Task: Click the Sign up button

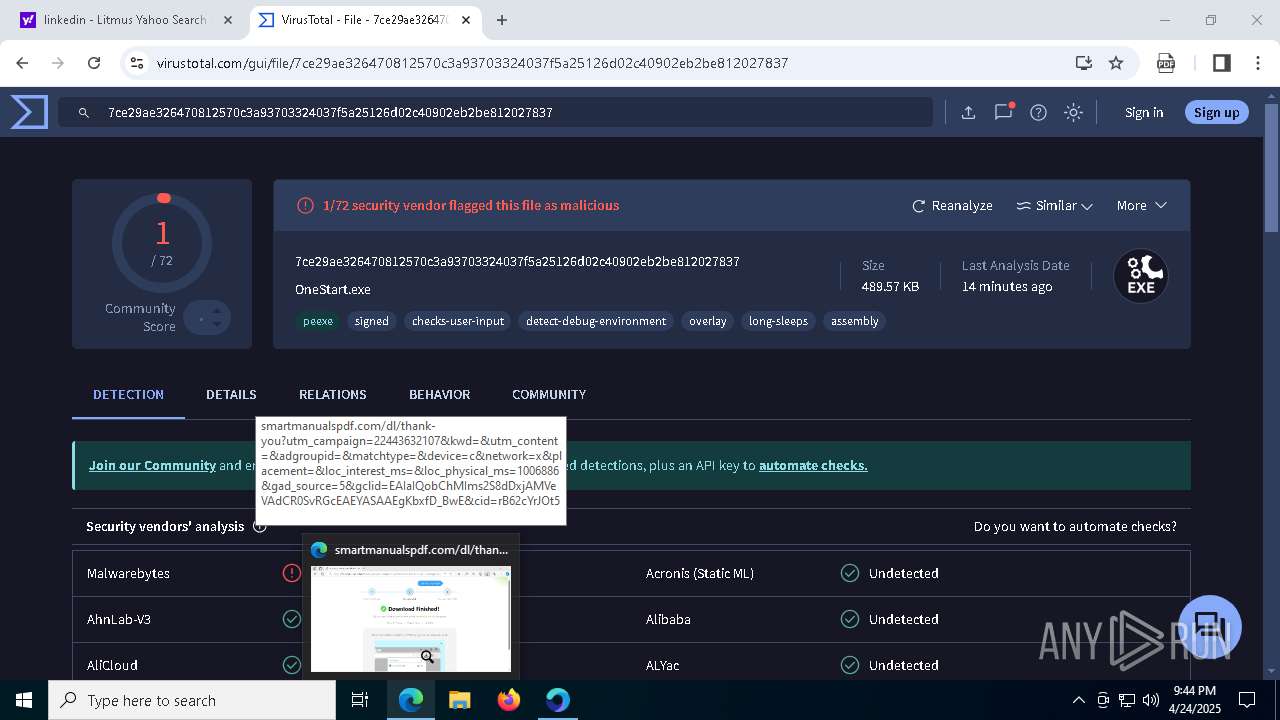Action: (1216, 112)
